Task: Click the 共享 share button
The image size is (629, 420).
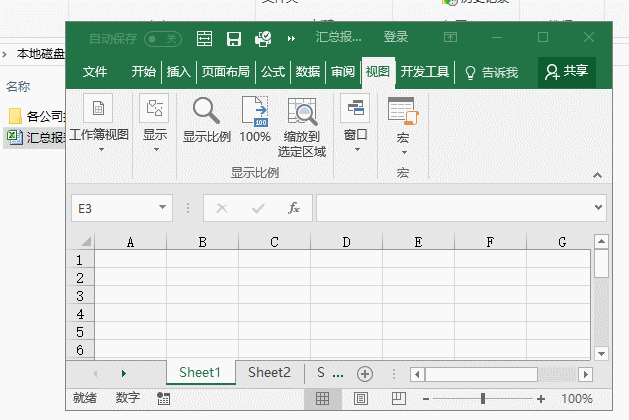Action: coord(567,72)
